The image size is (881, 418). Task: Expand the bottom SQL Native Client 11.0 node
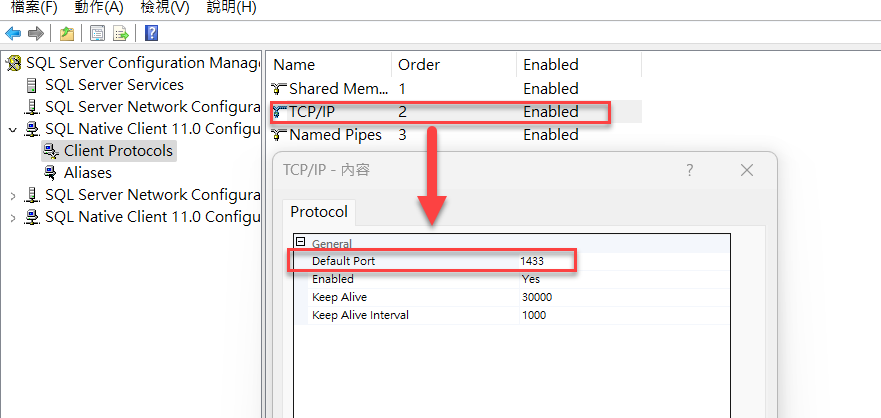(x=13, y=217)
